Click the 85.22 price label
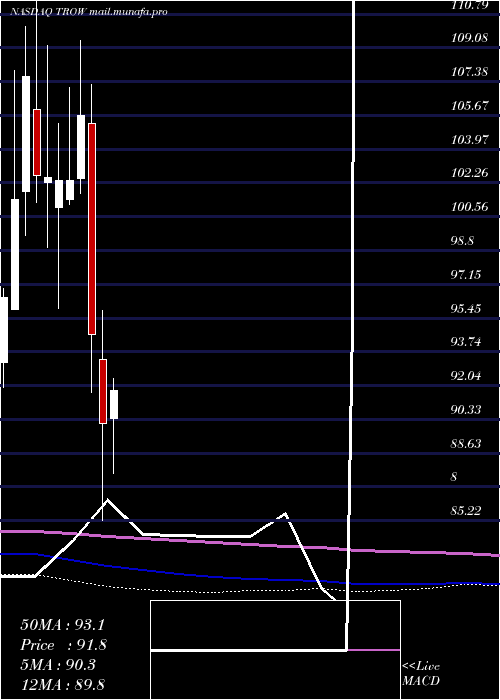 466,511
